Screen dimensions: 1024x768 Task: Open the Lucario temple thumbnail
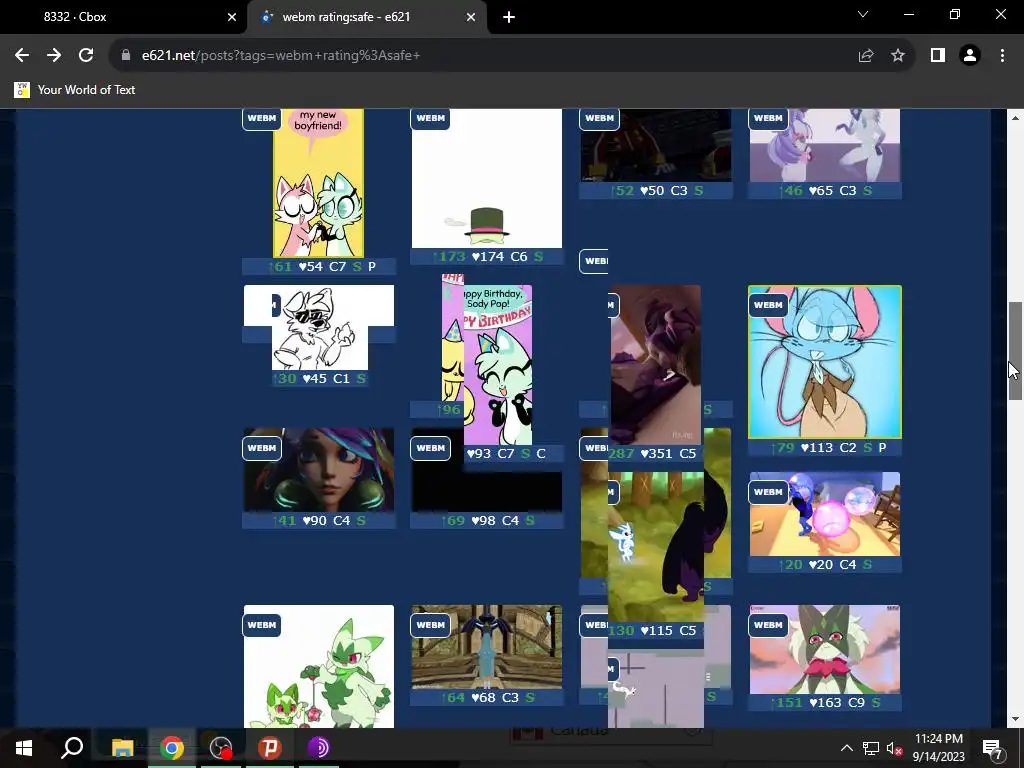pos(487,647)
